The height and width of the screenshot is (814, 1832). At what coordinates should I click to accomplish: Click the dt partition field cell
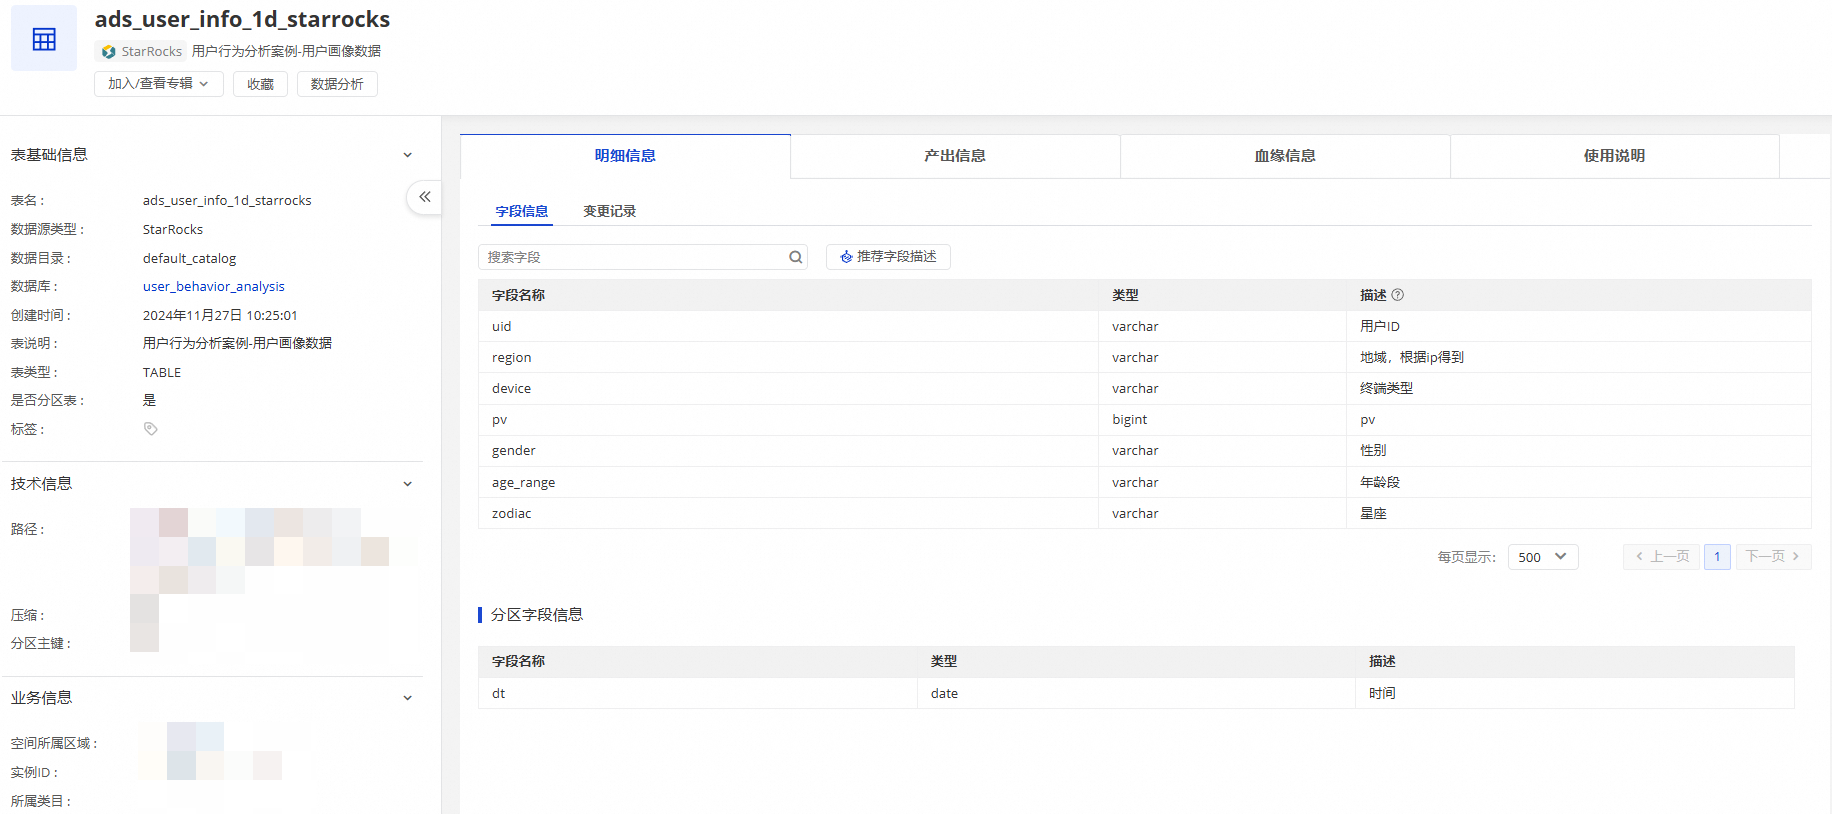click(697, 693)
